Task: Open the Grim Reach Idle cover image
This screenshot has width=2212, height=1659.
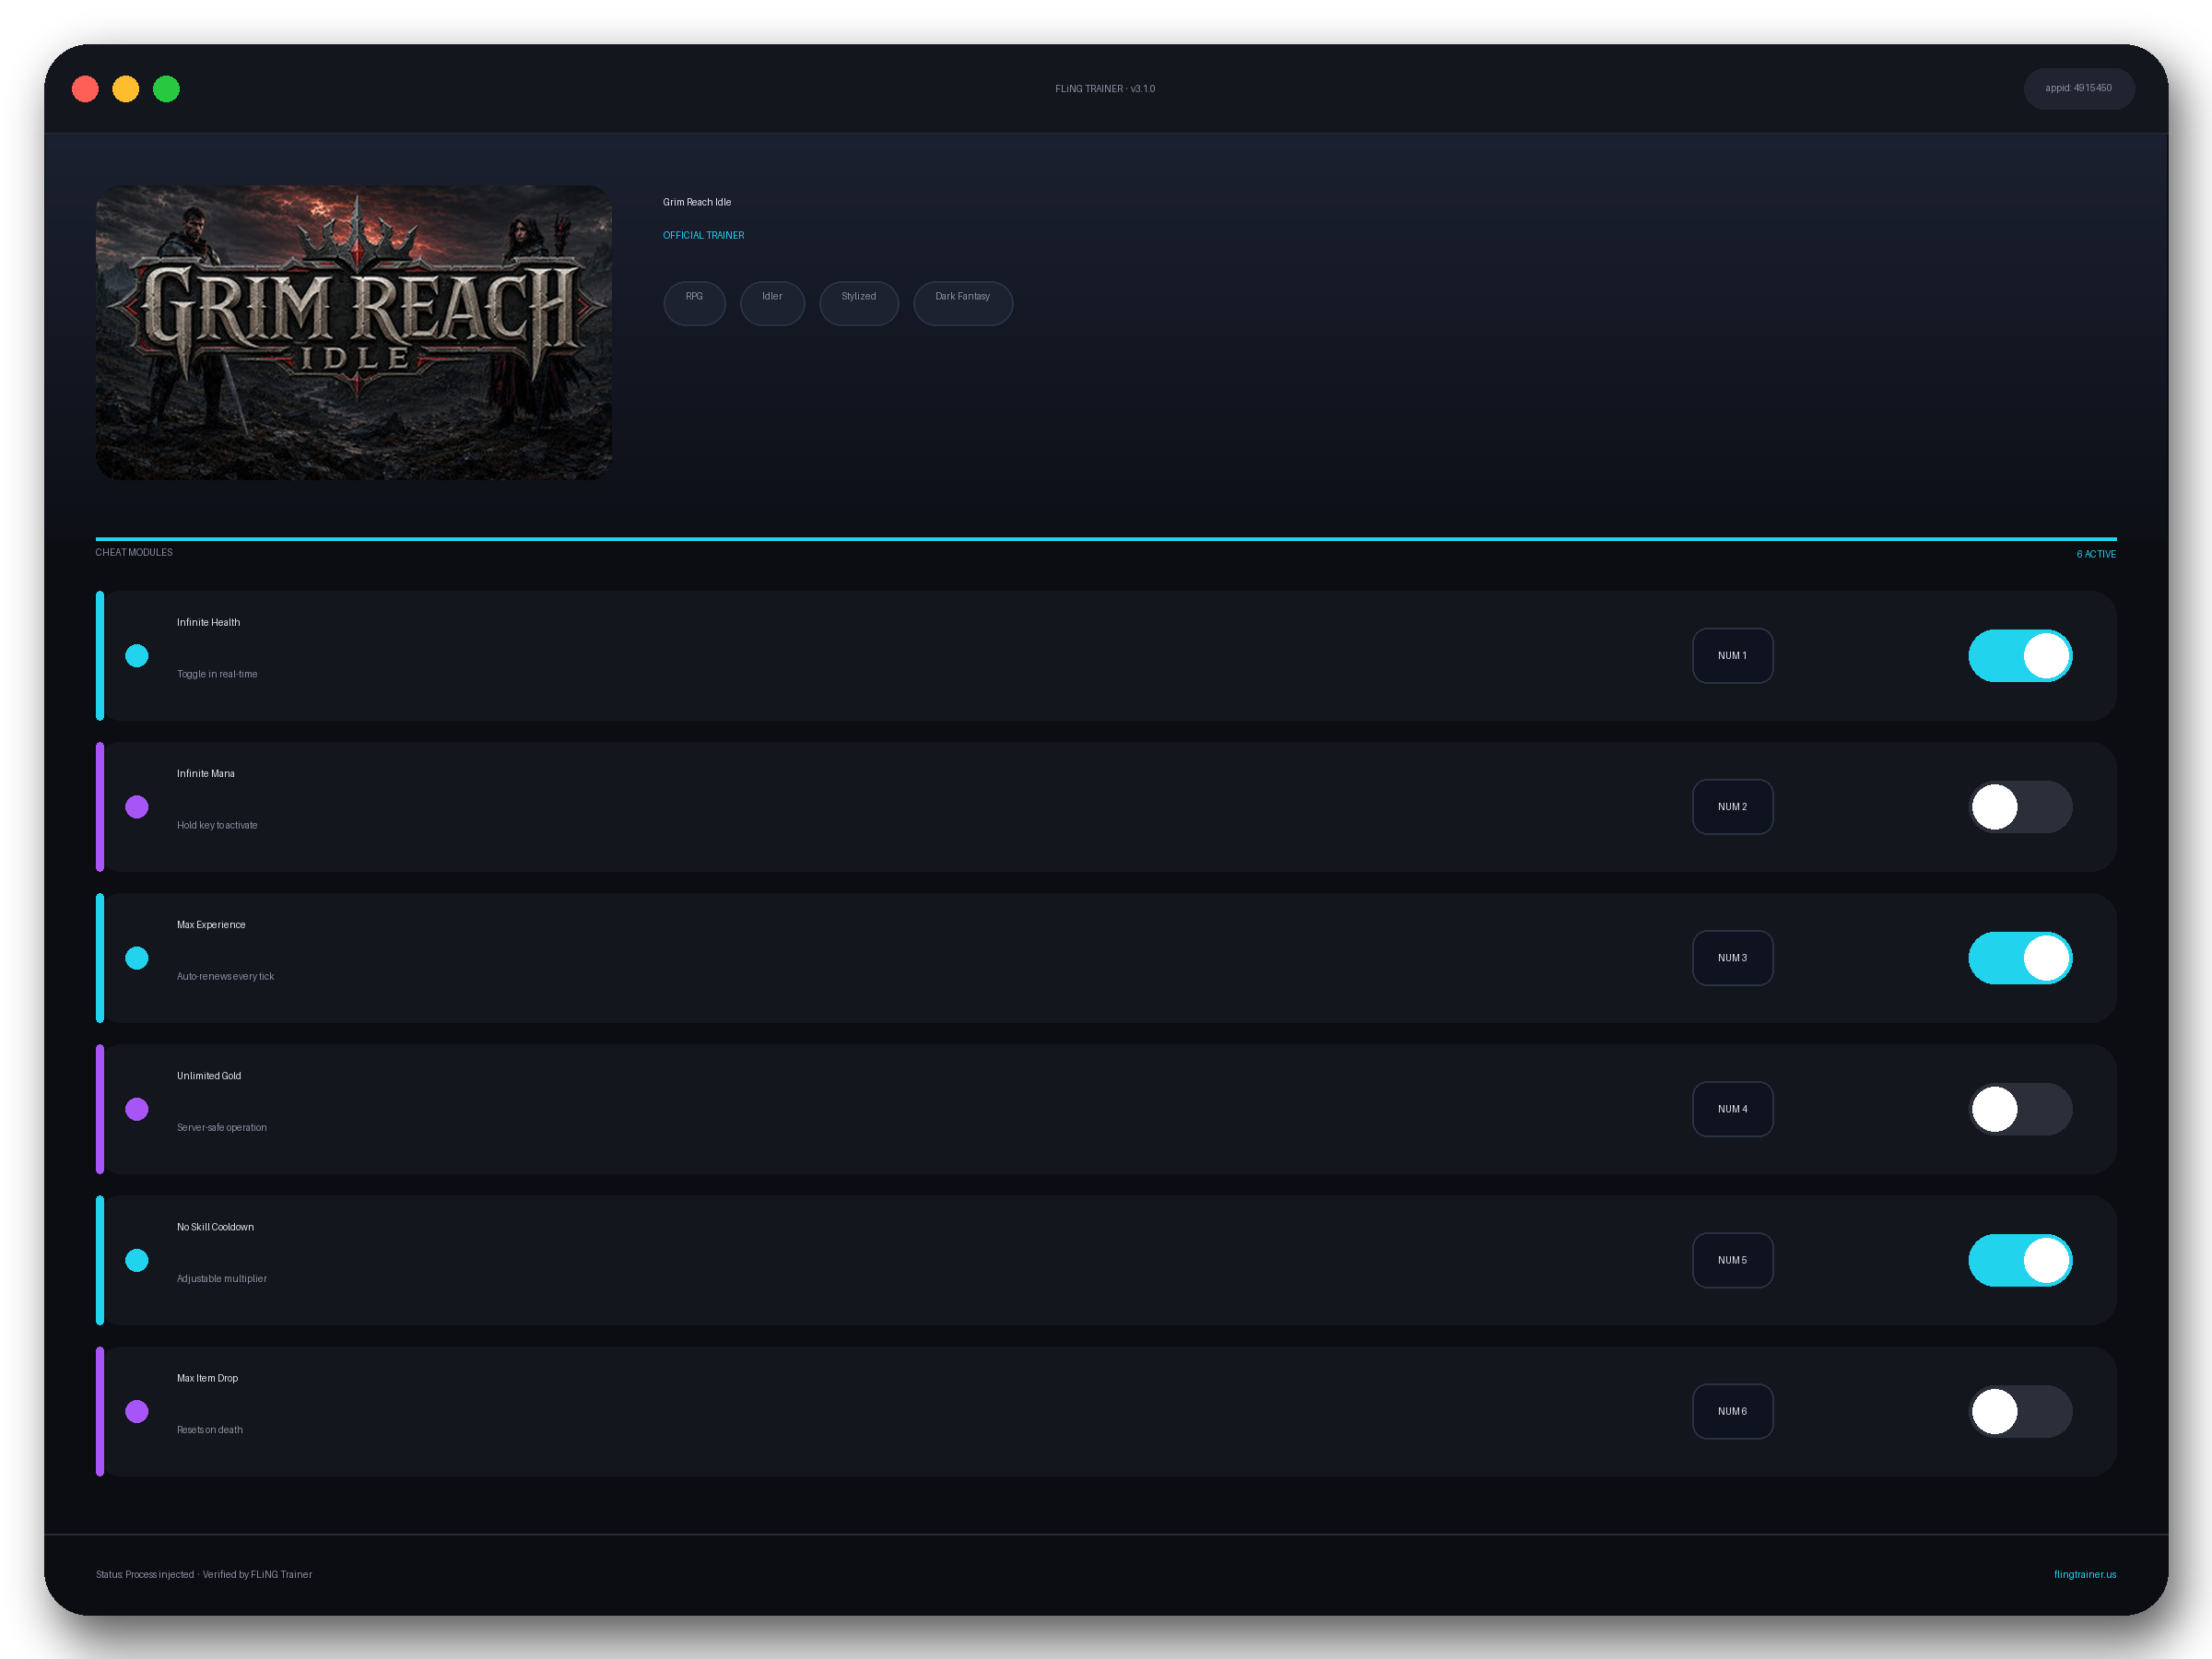Action: click(x=354, y=332)
